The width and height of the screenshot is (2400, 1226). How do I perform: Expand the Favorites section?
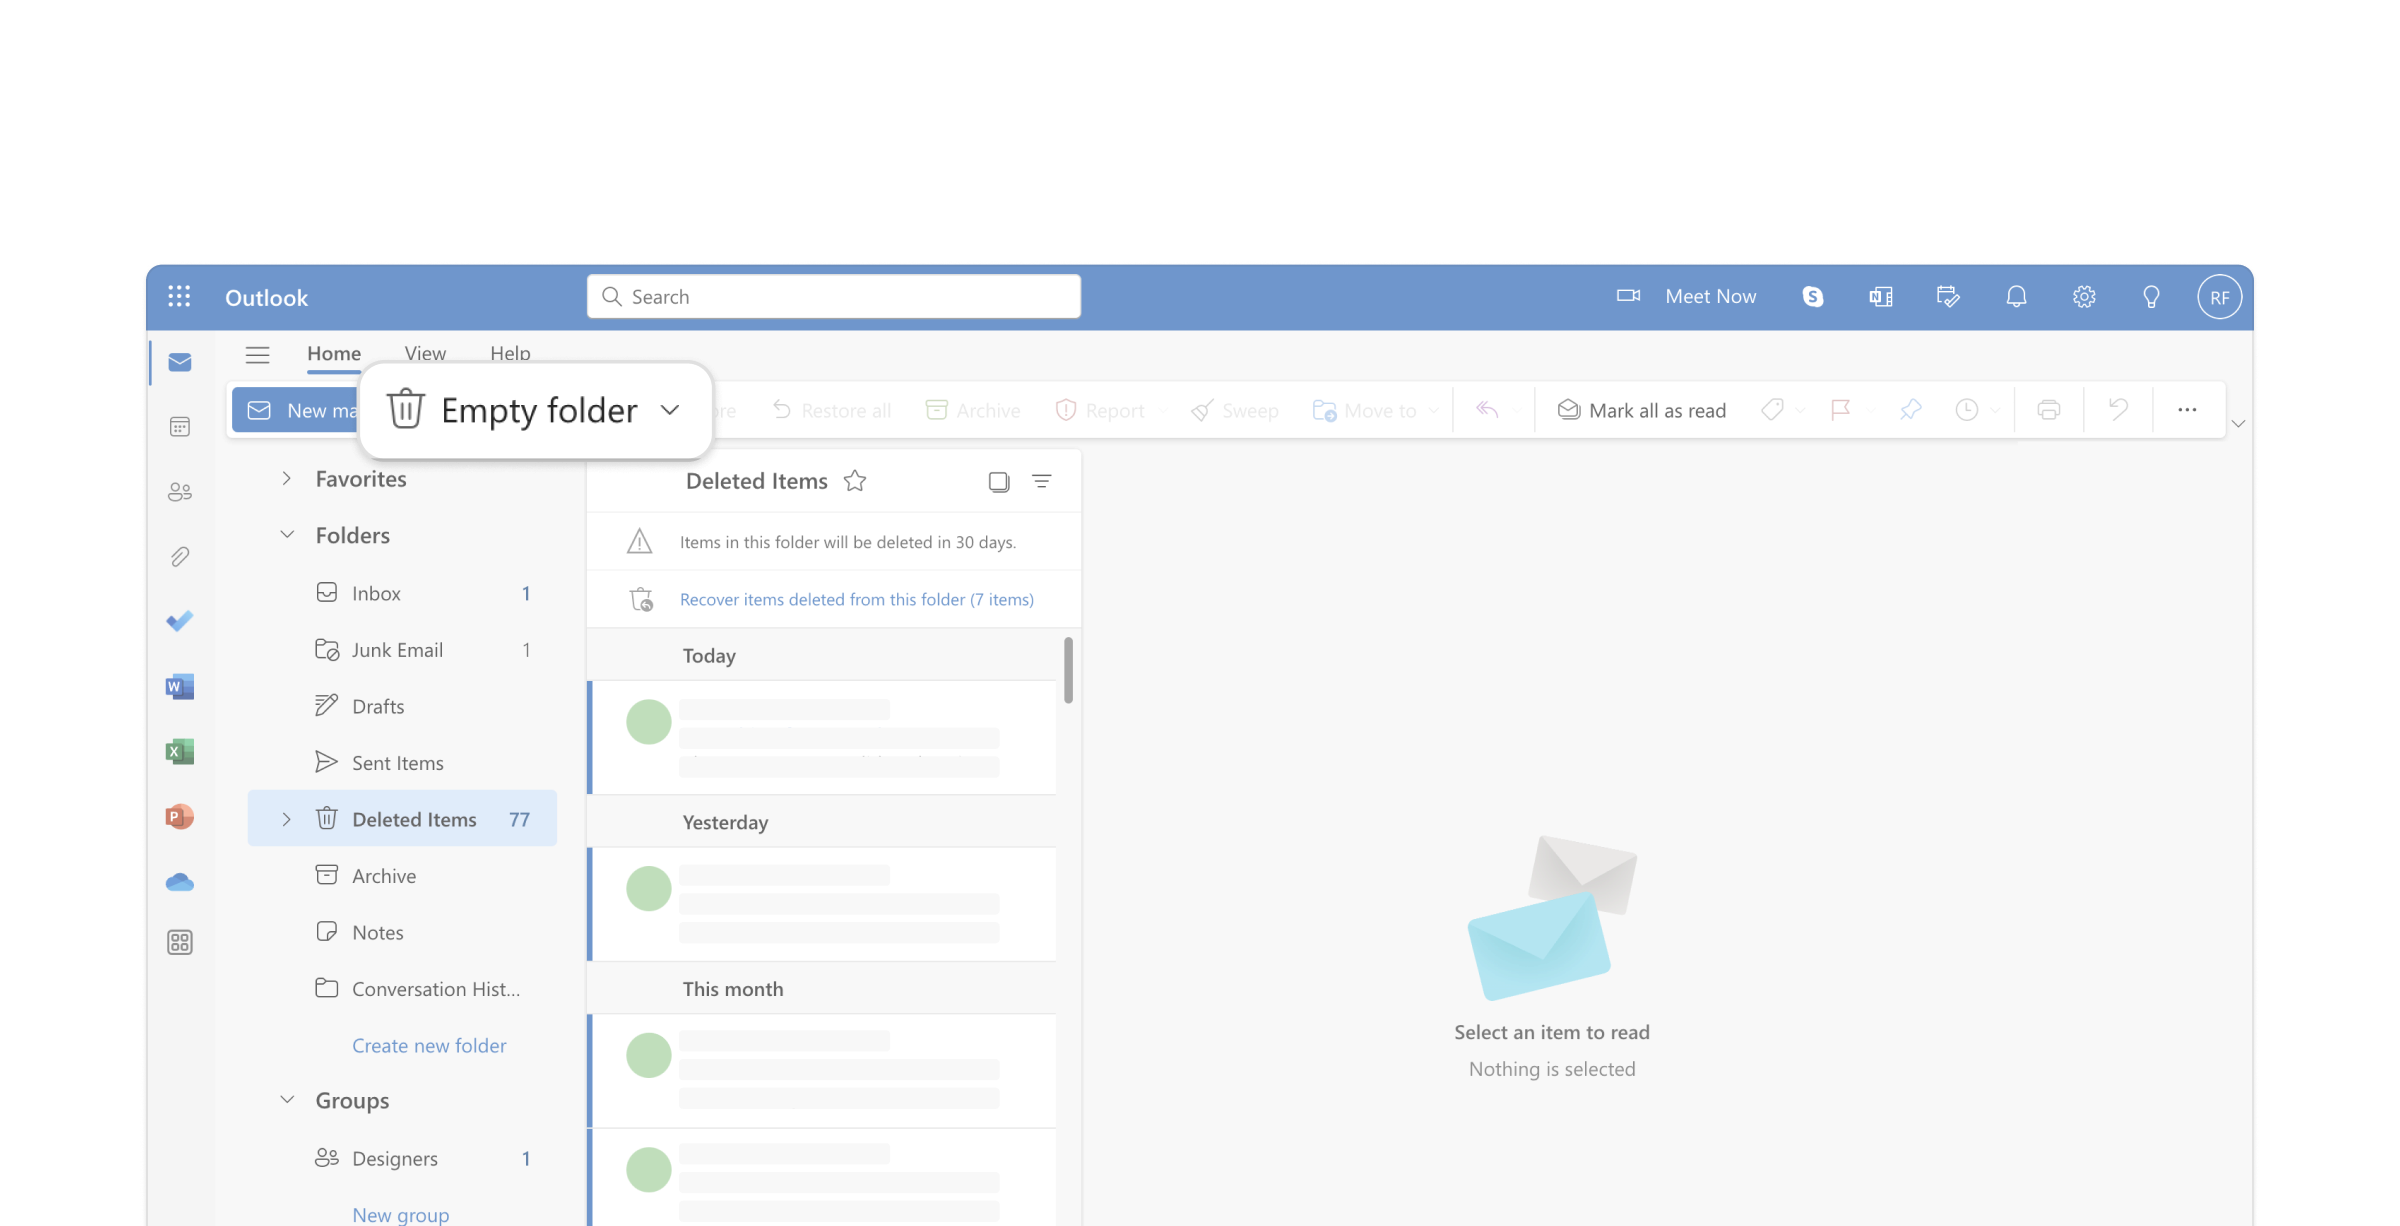pos(286,479)
